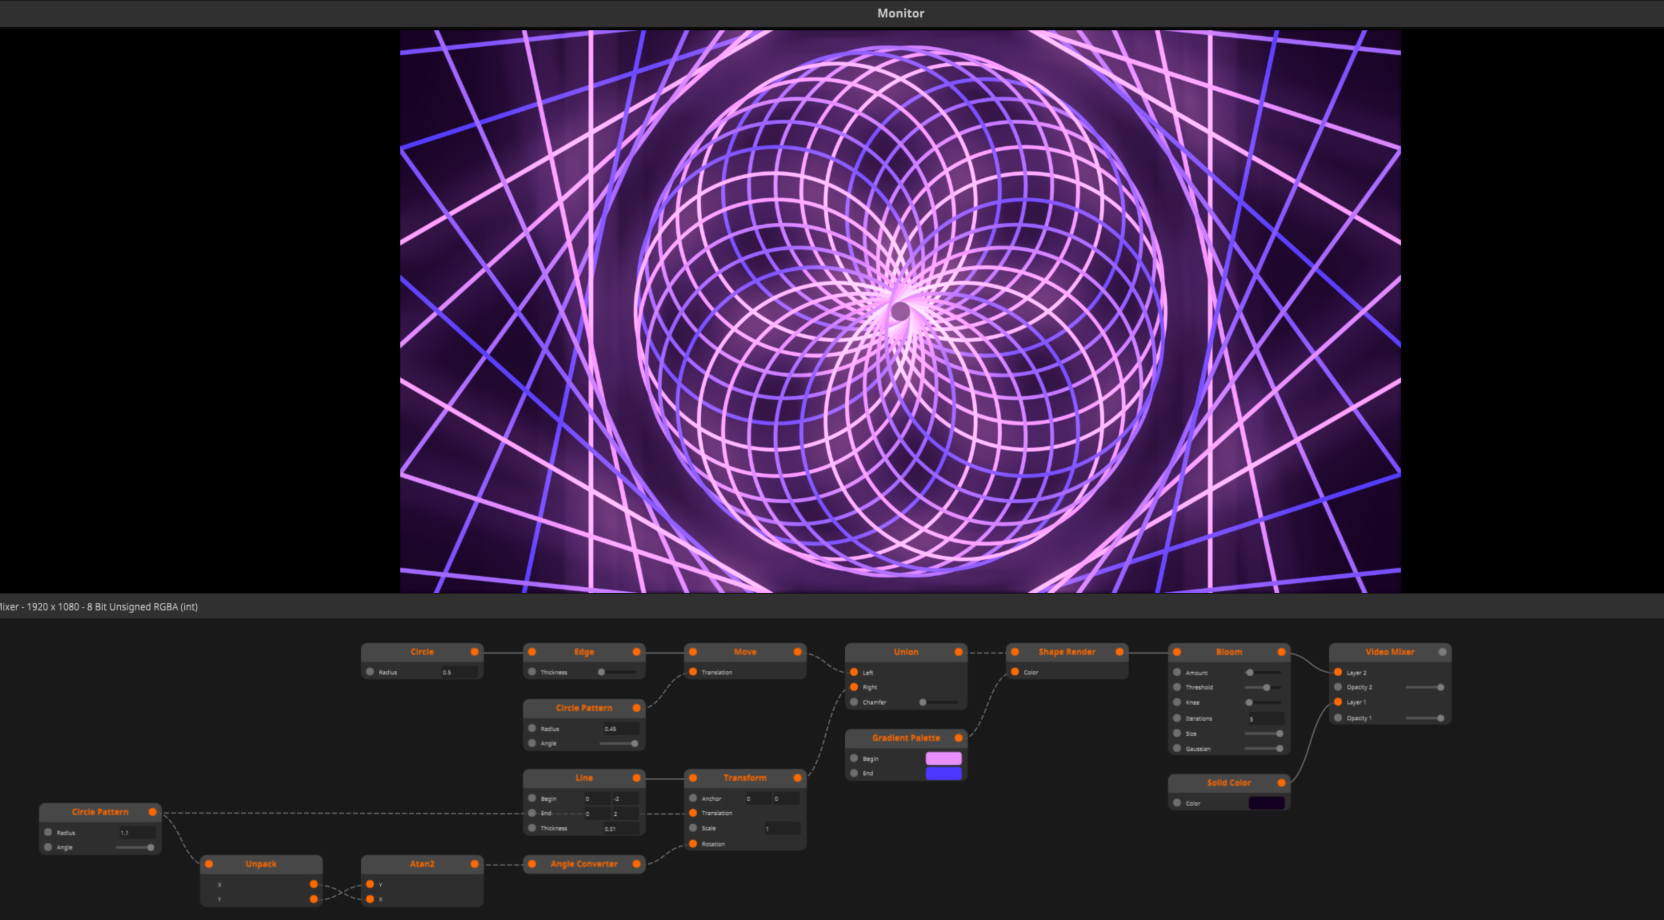1664x920 pixels.
Task: Adjust the Video Mixer Opacity 1 slider
Action: 1424,718
